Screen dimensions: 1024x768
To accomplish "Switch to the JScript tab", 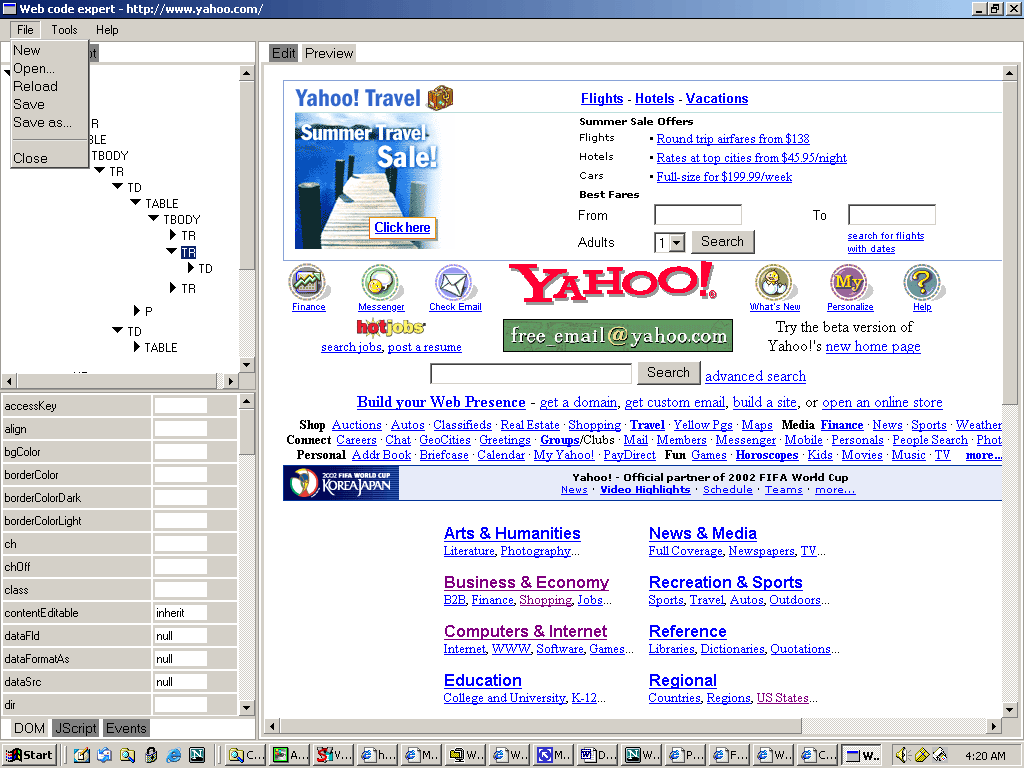I will click(x=76, y=728).
